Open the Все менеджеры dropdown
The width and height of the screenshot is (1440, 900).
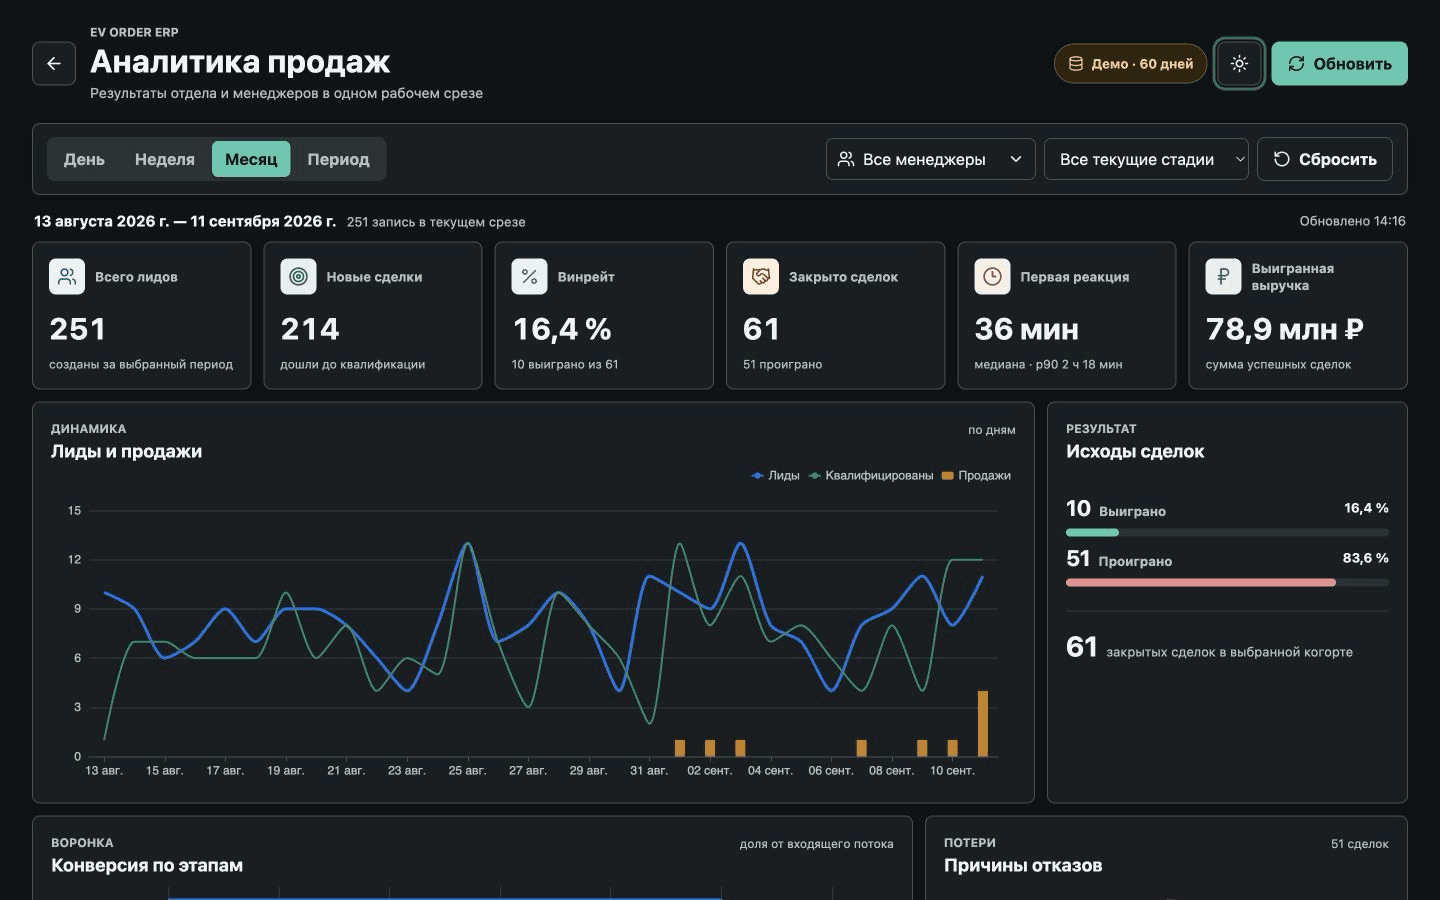(x=930, y=159)
